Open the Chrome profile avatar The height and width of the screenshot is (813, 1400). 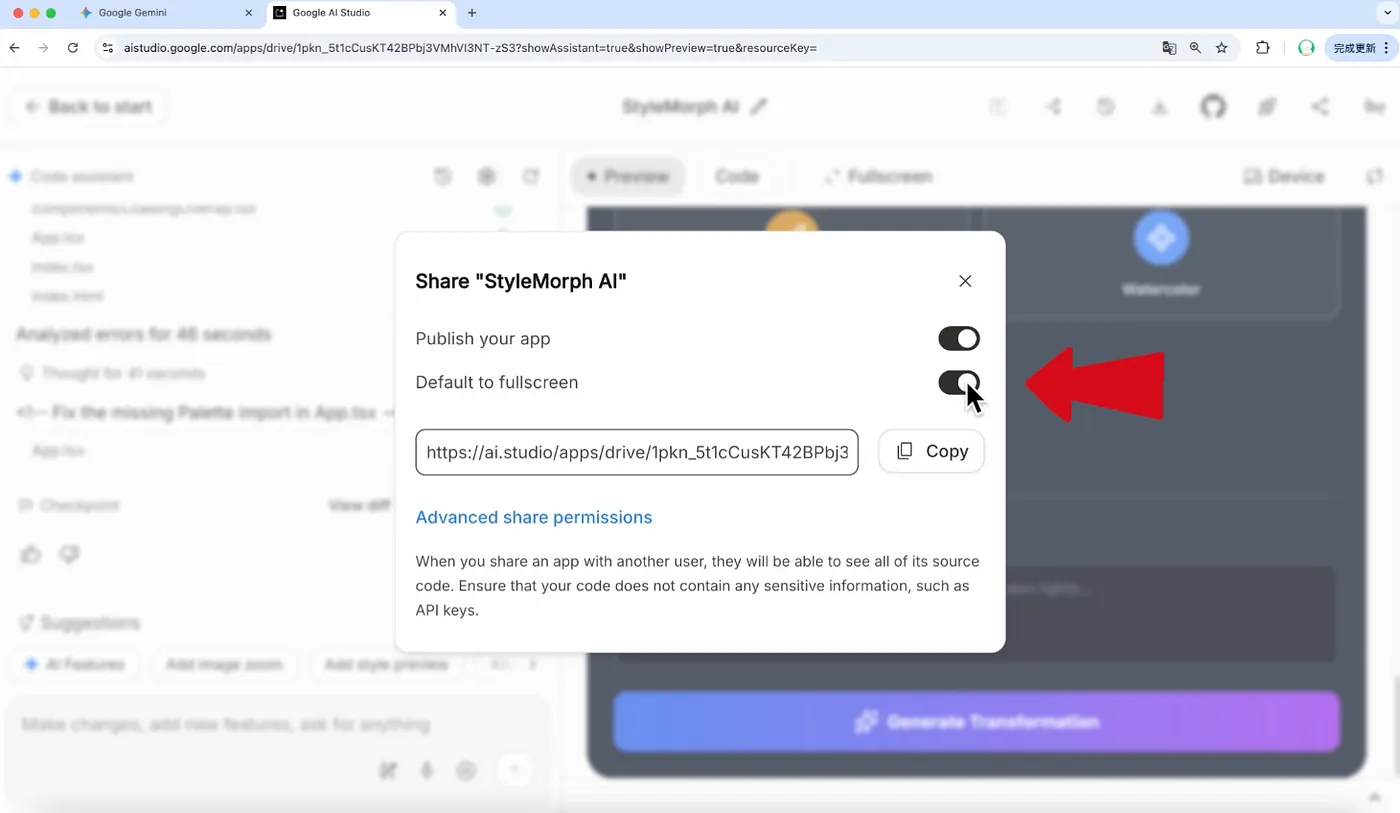[x=1305, y=48]
